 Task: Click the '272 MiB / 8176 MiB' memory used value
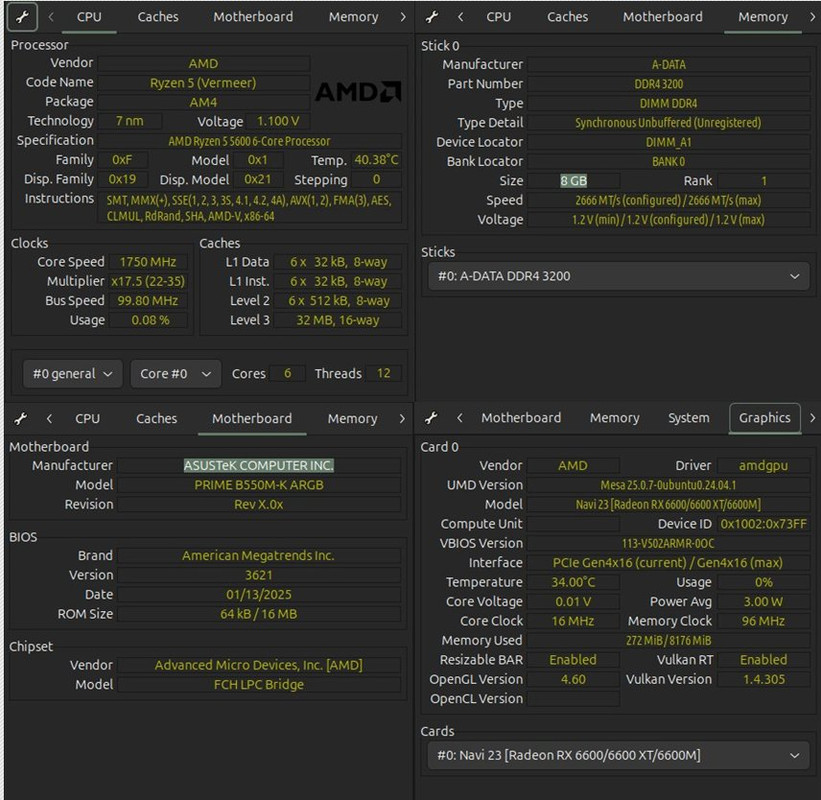coord(669,641)
